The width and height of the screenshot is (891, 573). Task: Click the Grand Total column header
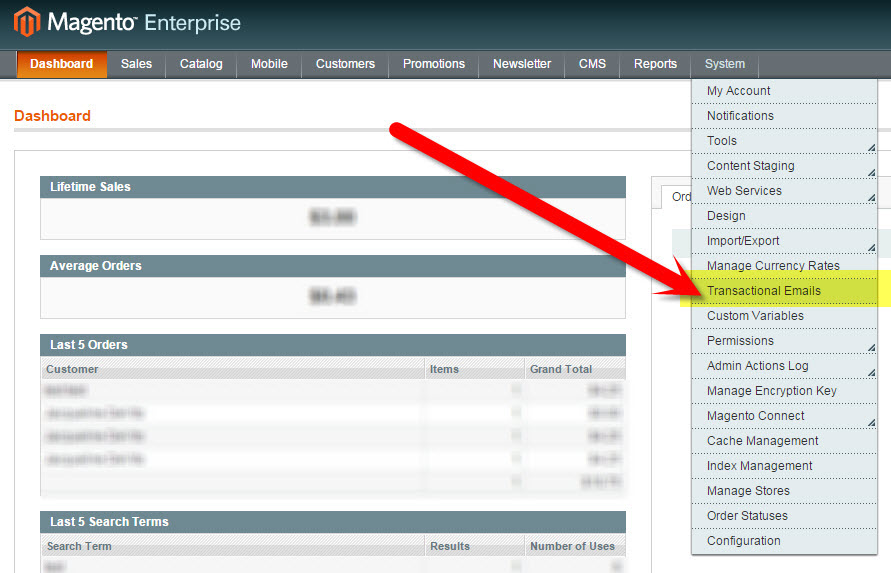click(x=575, y=369)
